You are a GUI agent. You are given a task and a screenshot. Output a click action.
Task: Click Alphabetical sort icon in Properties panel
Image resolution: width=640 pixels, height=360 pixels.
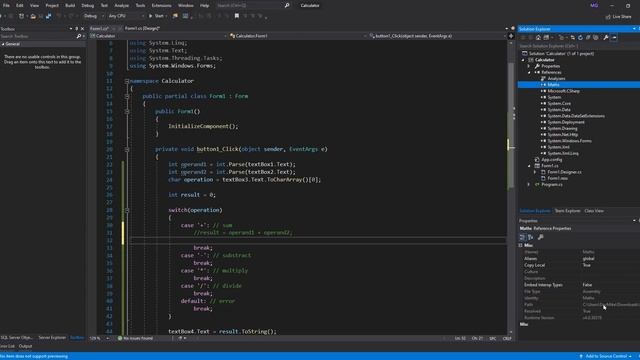[x=531, y=237]
